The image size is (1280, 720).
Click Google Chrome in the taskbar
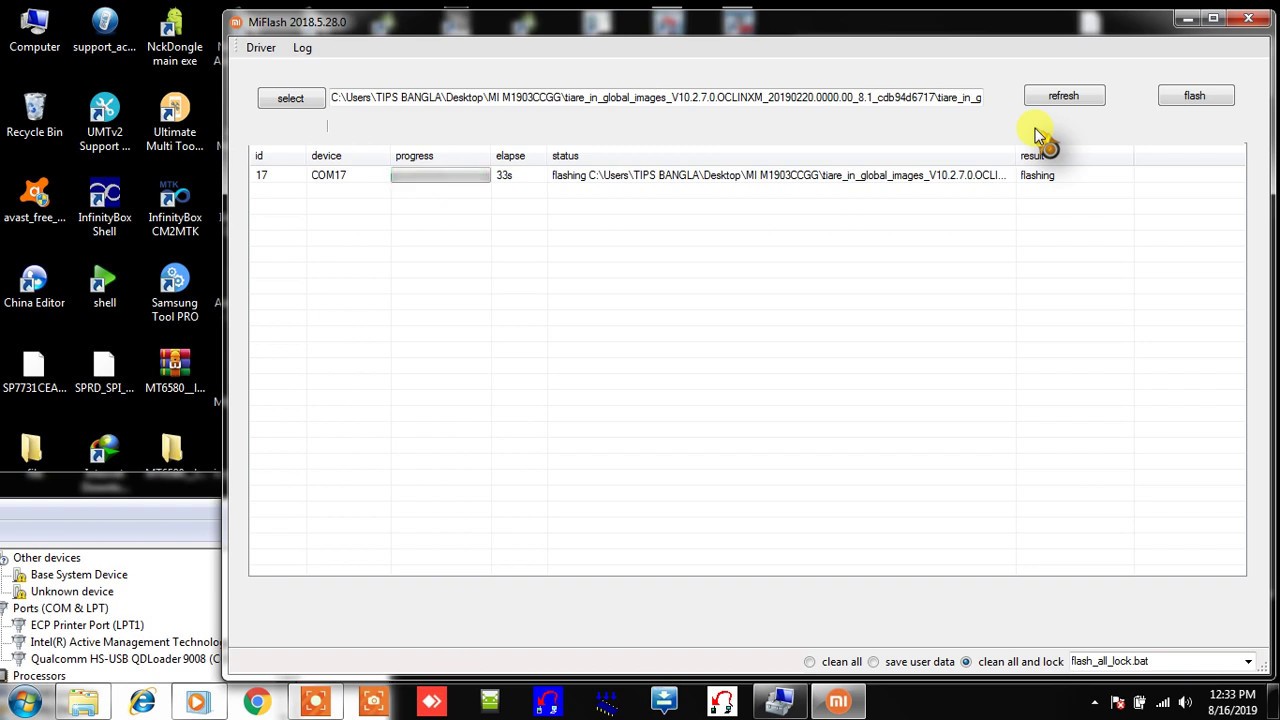click(x=256, y=701)
